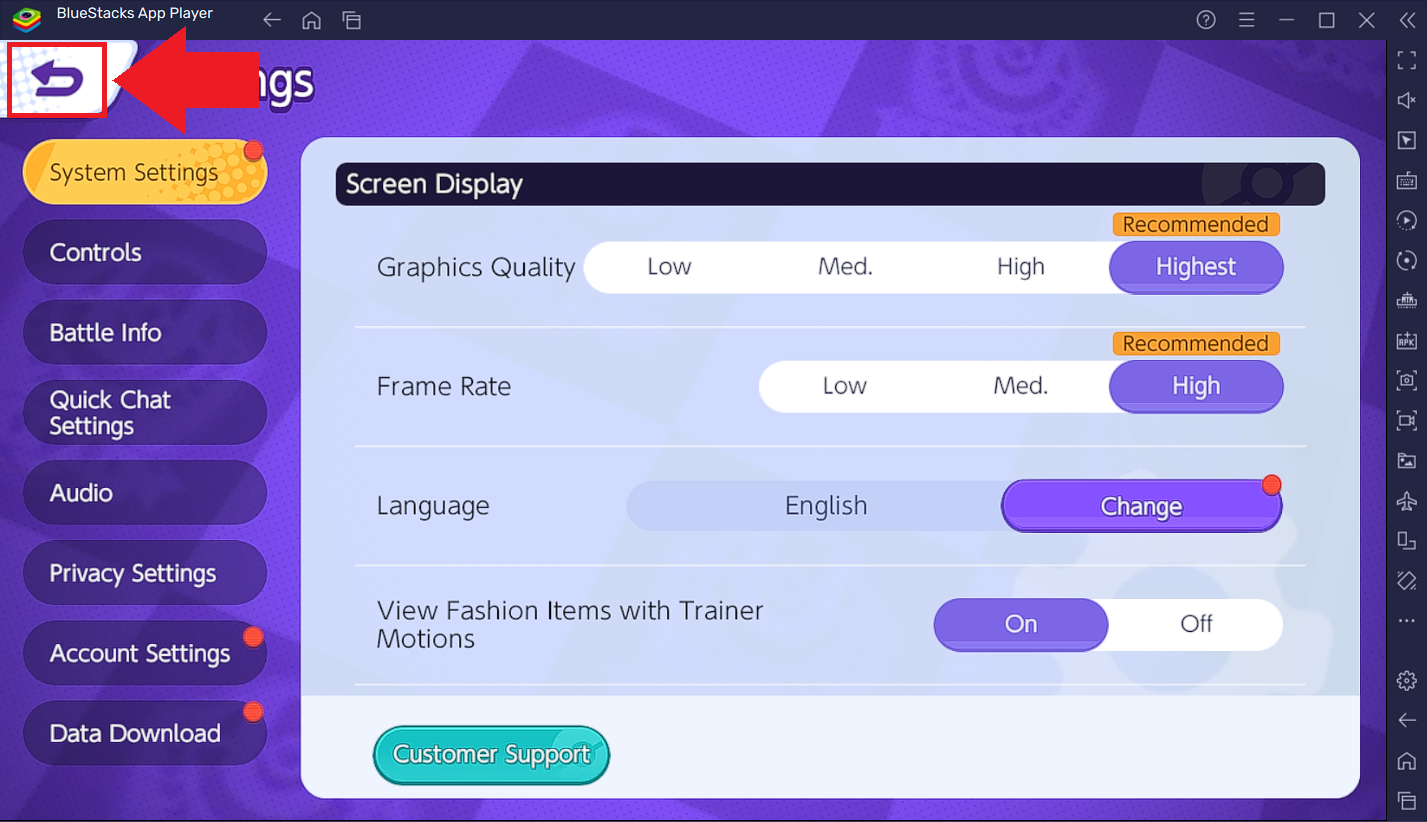Viewport: 1427px width, 822px height.
Task: Set Graphics Quality to Low
Action: pyautogui.click(x=669, y=267)
